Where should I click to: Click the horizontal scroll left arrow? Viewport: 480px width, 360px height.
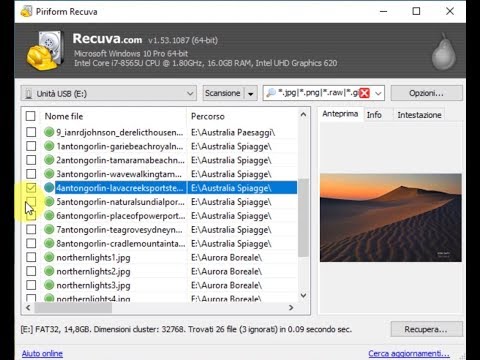(28, 308)
